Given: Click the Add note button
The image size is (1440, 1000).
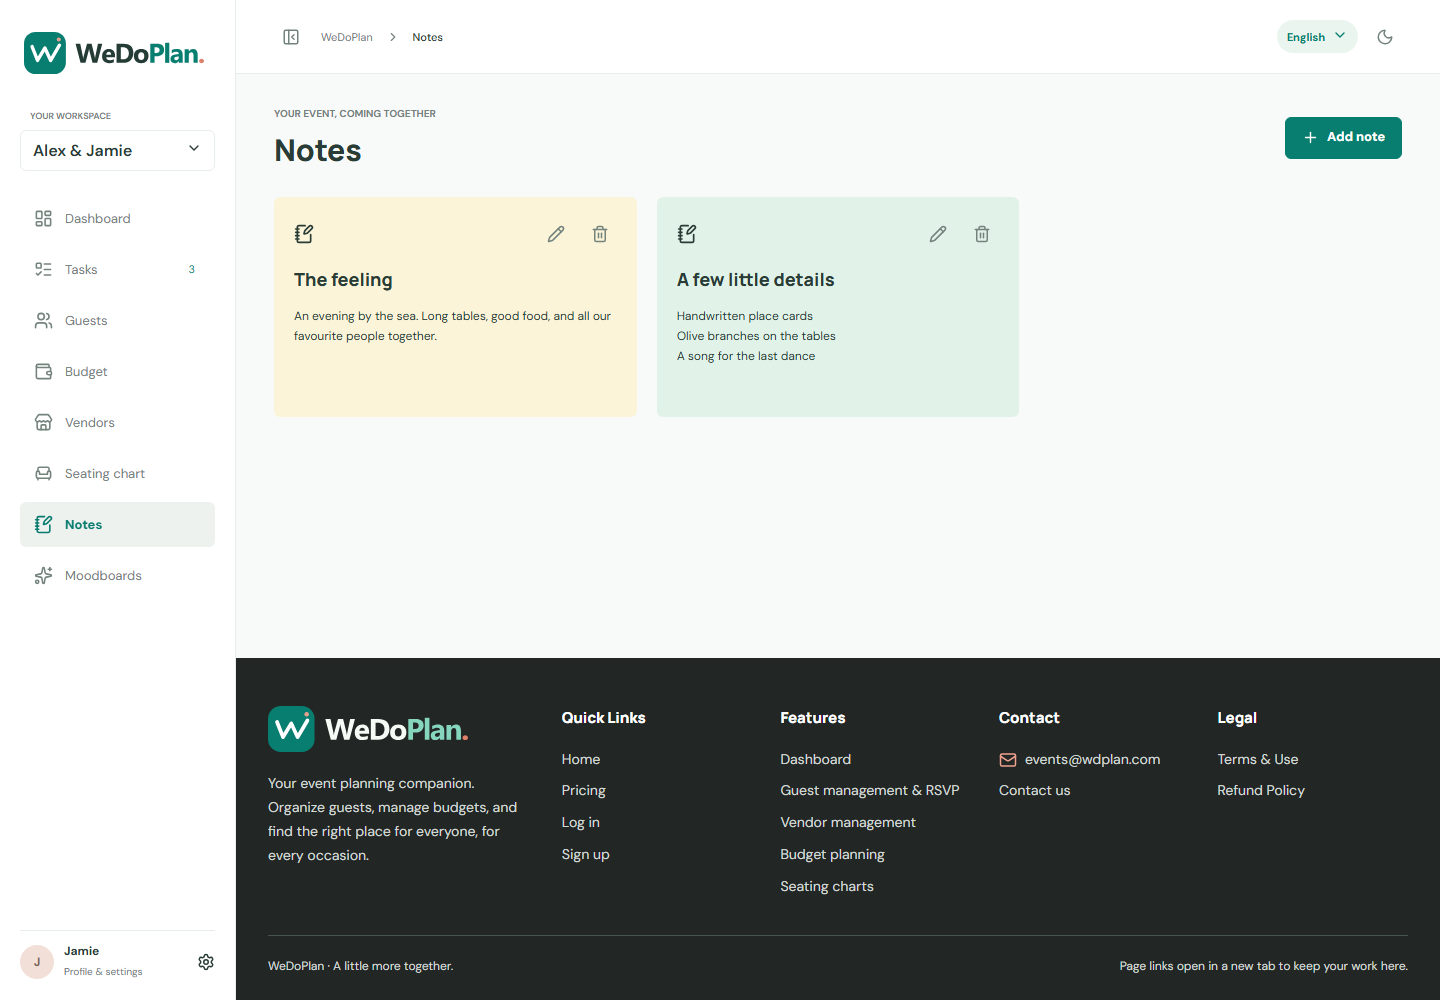Looking at the screenshot, I should tap(1343, 138).
